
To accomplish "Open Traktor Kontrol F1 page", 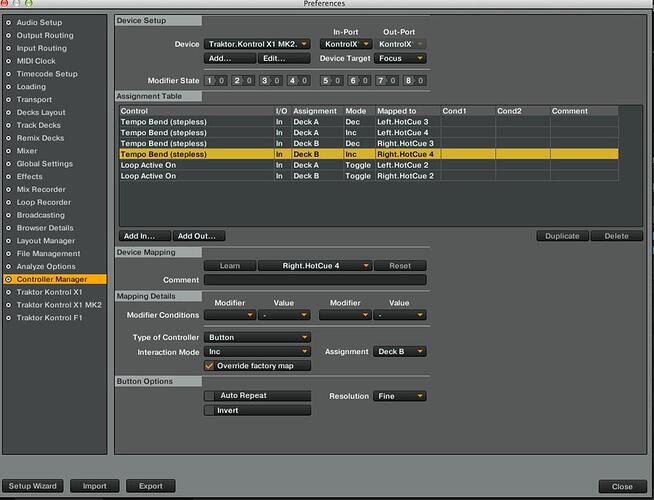I will point(50,318).
